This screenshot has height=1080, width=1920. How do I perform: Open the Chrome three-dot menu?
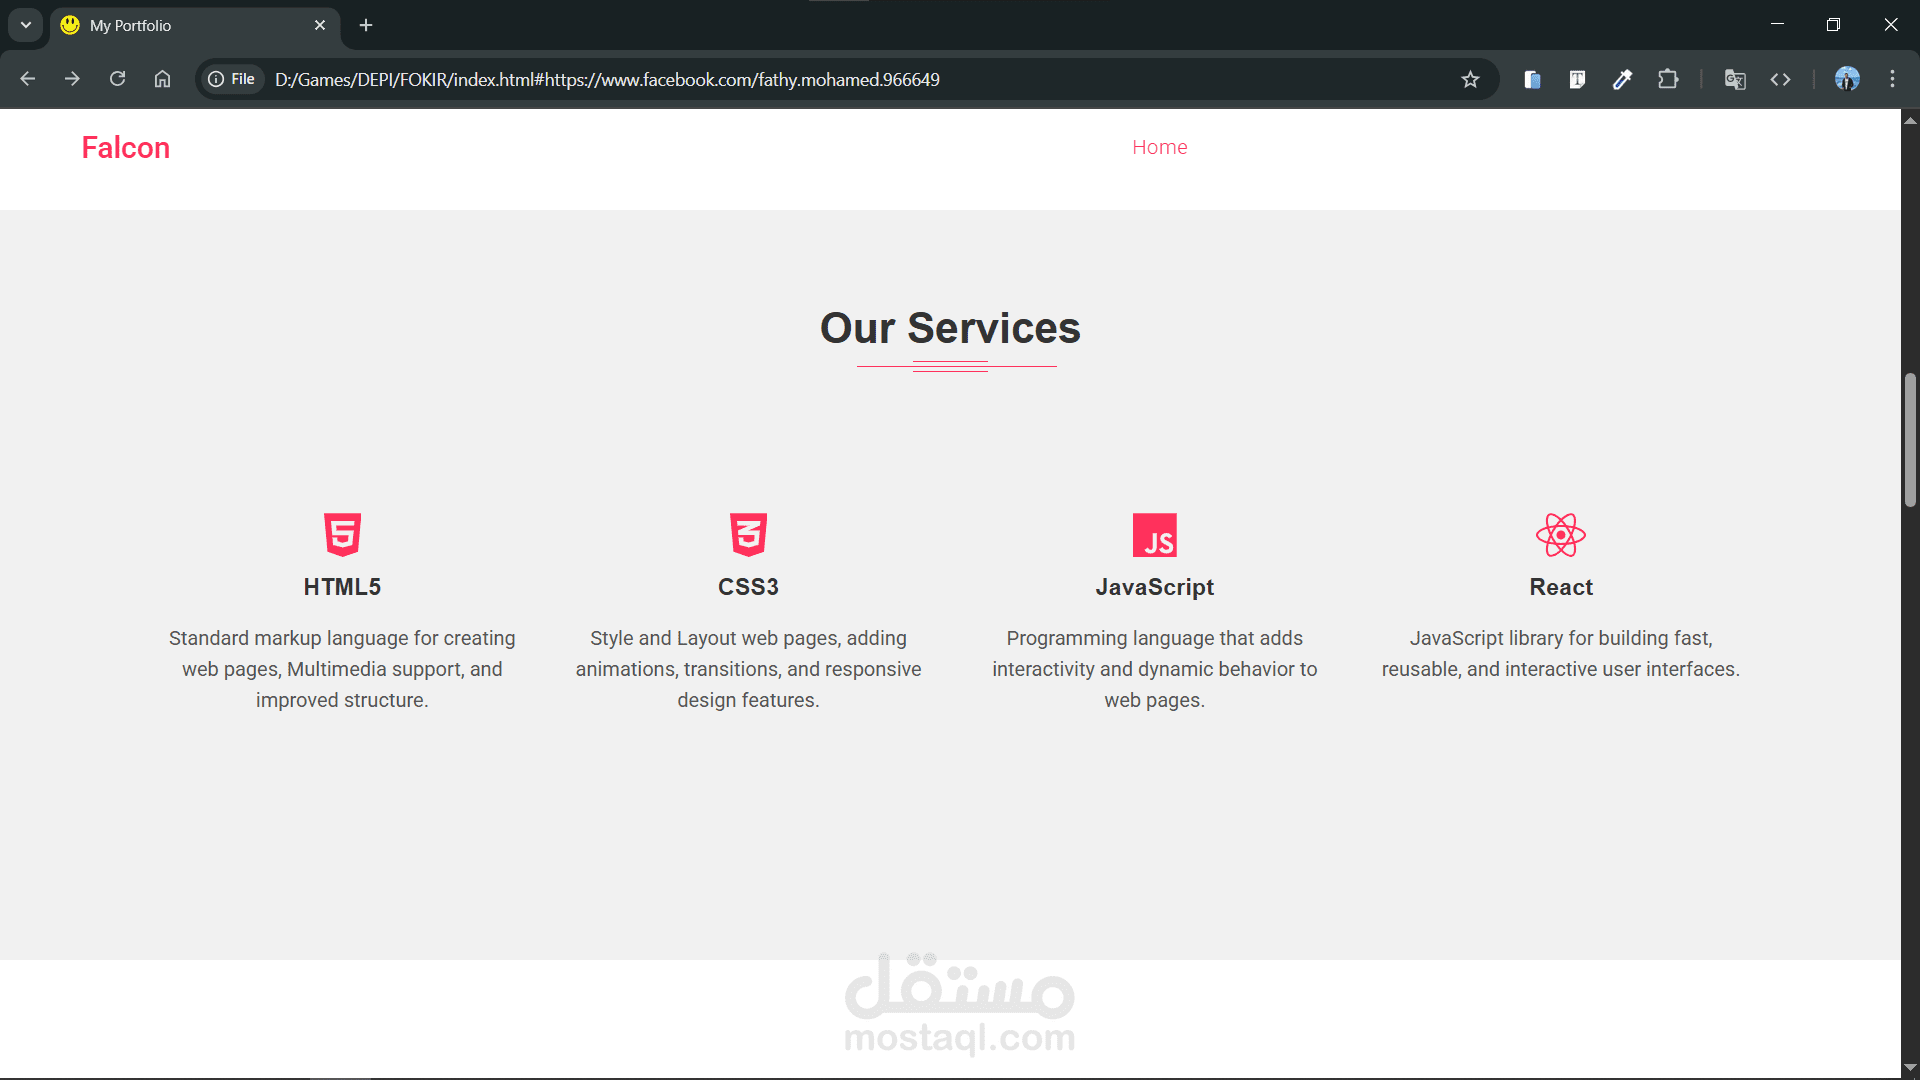point(1892,79)
